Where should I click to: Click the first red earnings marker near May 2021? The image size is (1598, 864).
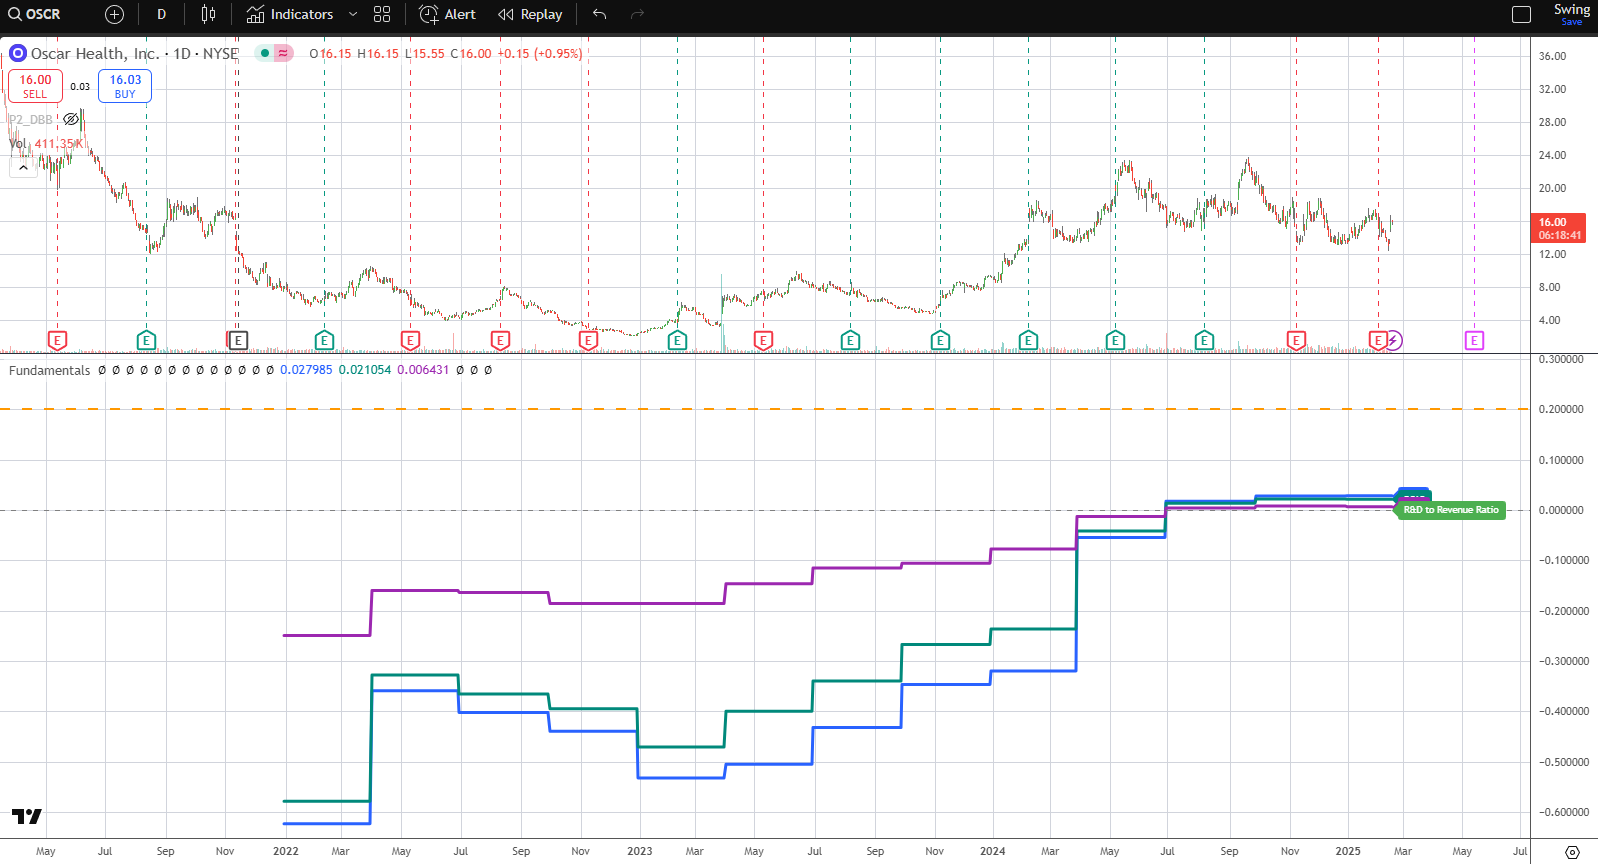[x=57, y=341]
